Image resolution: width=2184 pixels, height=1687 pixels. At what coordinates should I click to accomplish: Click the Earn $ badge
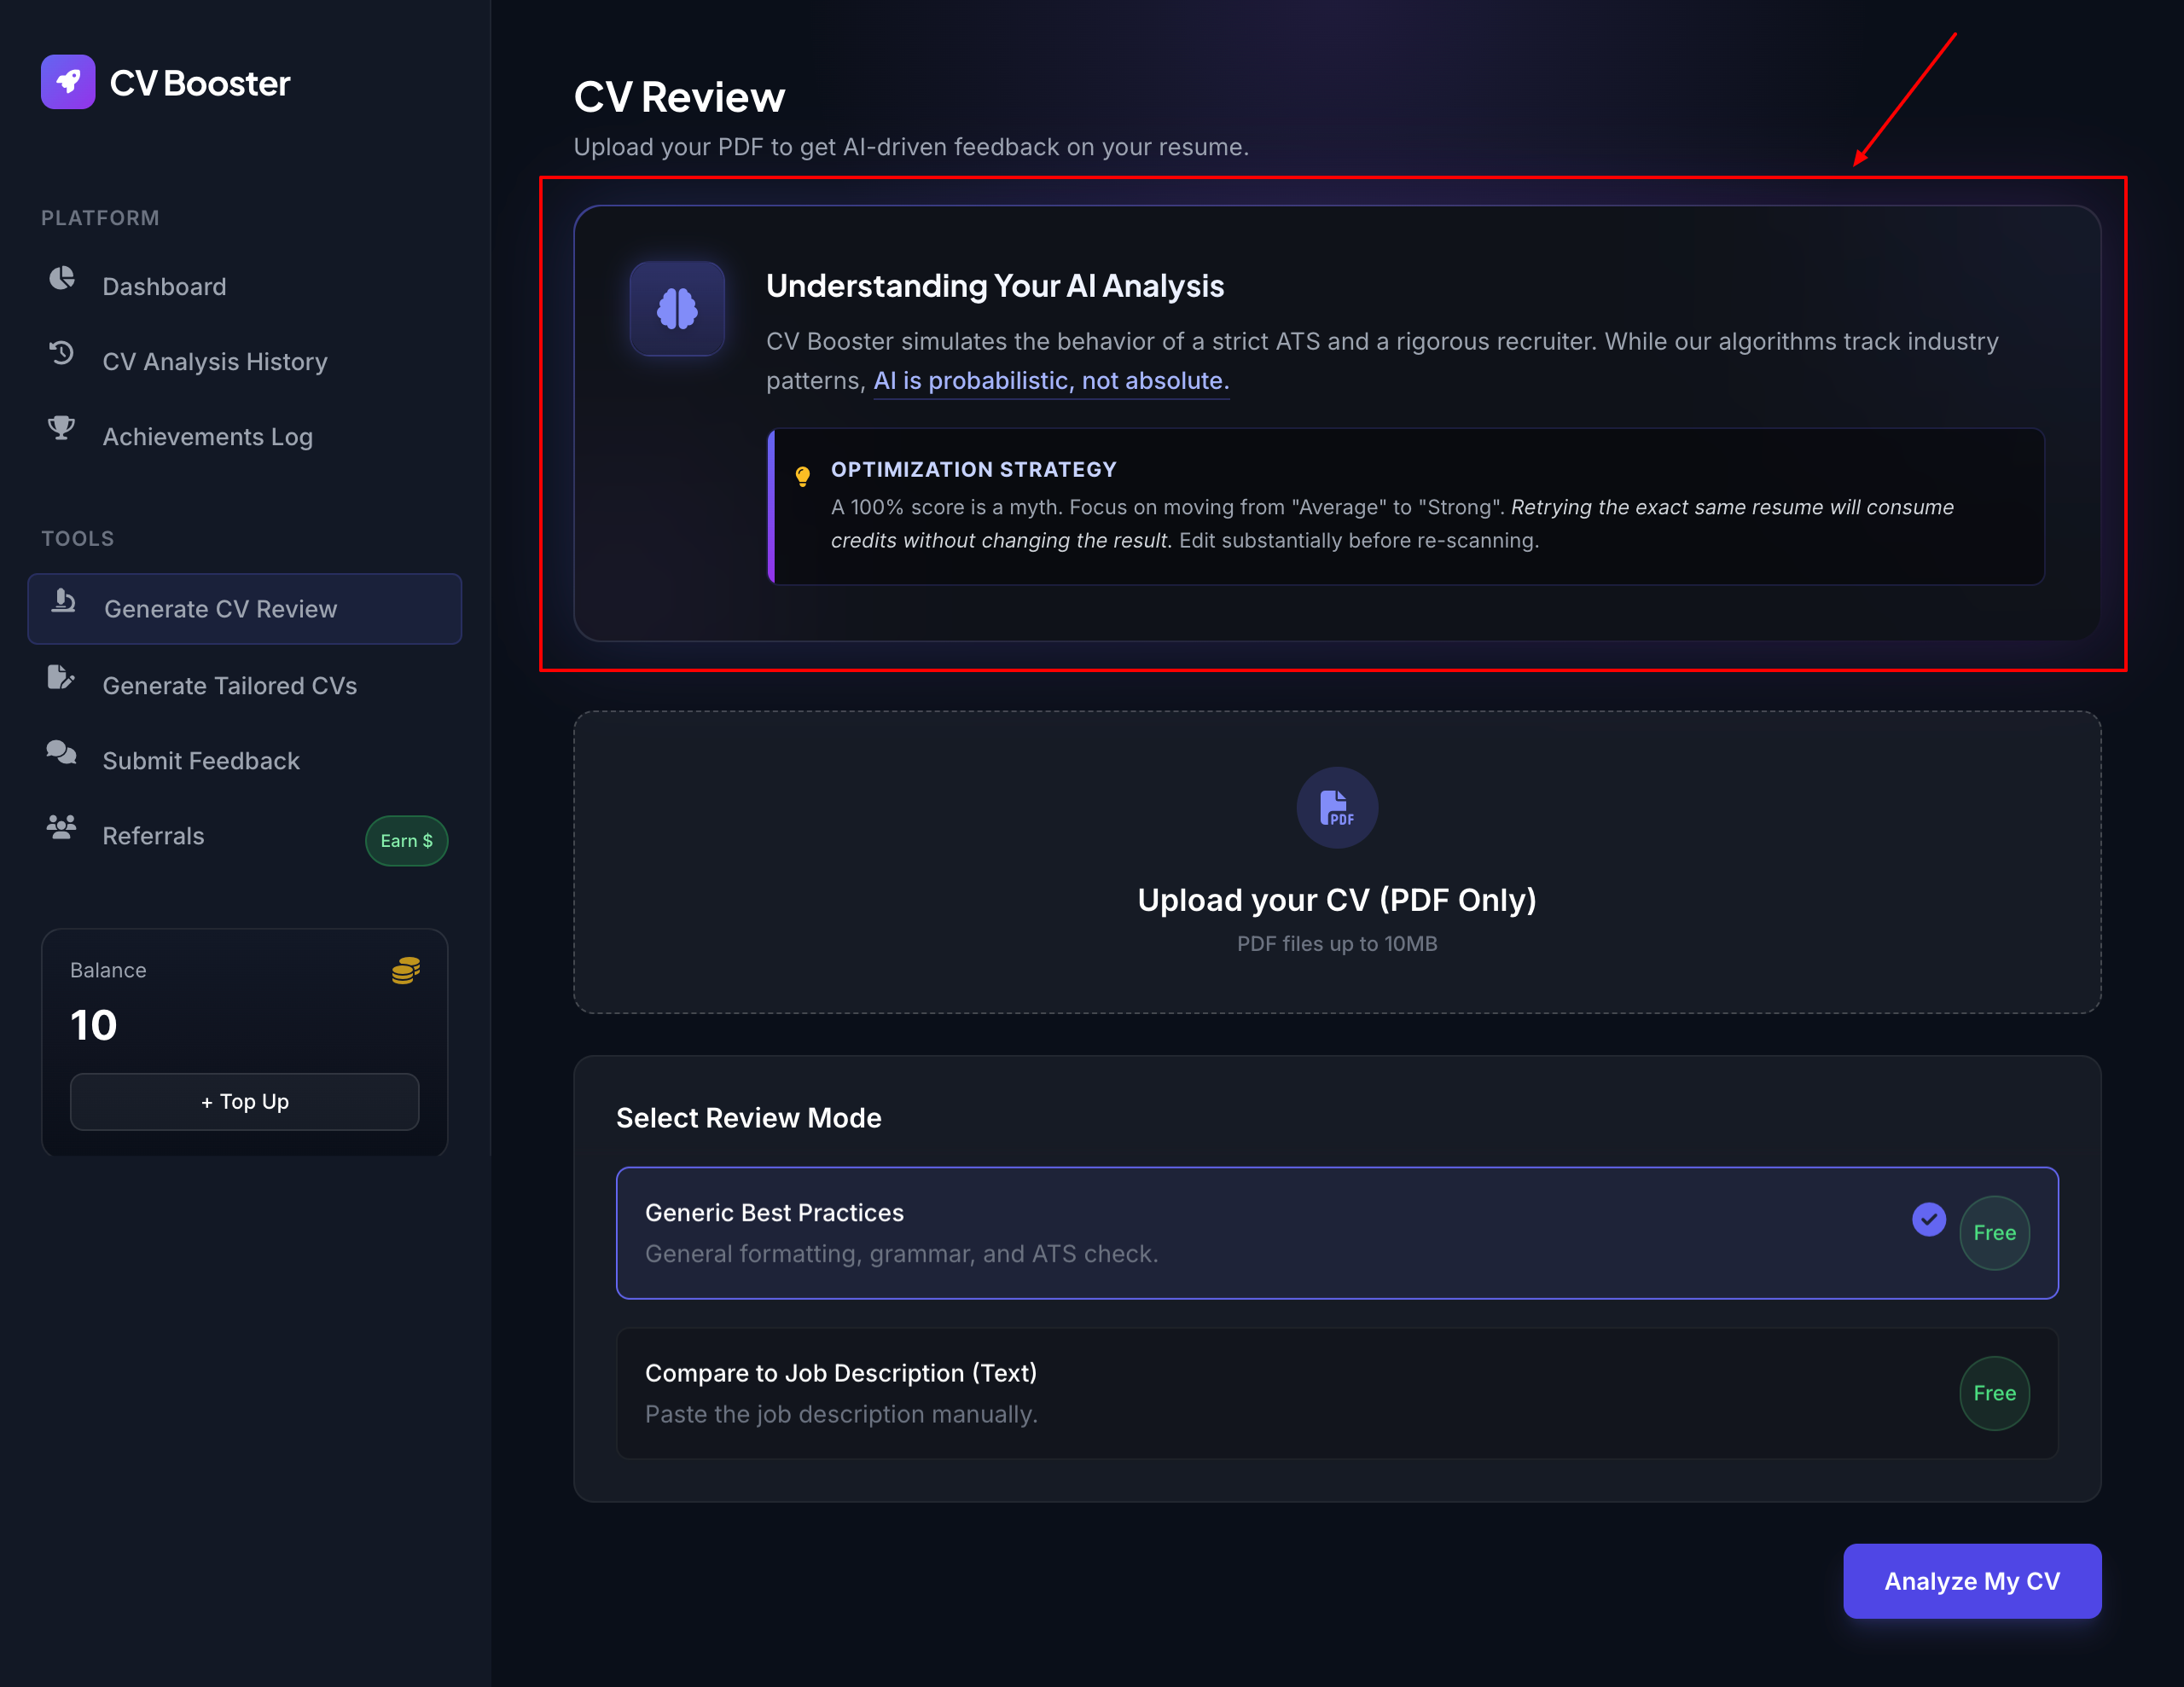[x=406, y=841]
